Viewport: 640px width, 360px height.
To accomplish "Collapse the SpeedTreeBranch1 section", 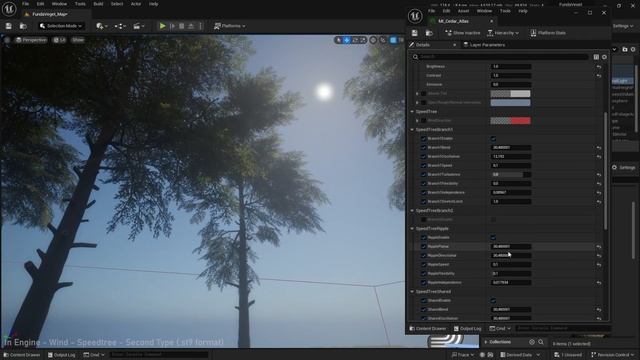I will (412, 130).
